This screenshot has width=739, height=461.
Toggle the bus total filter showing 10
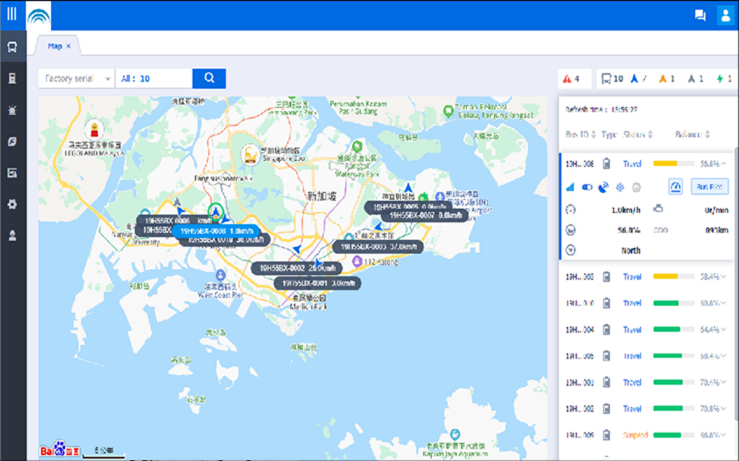pyautogui.click(x=611, y=78)
